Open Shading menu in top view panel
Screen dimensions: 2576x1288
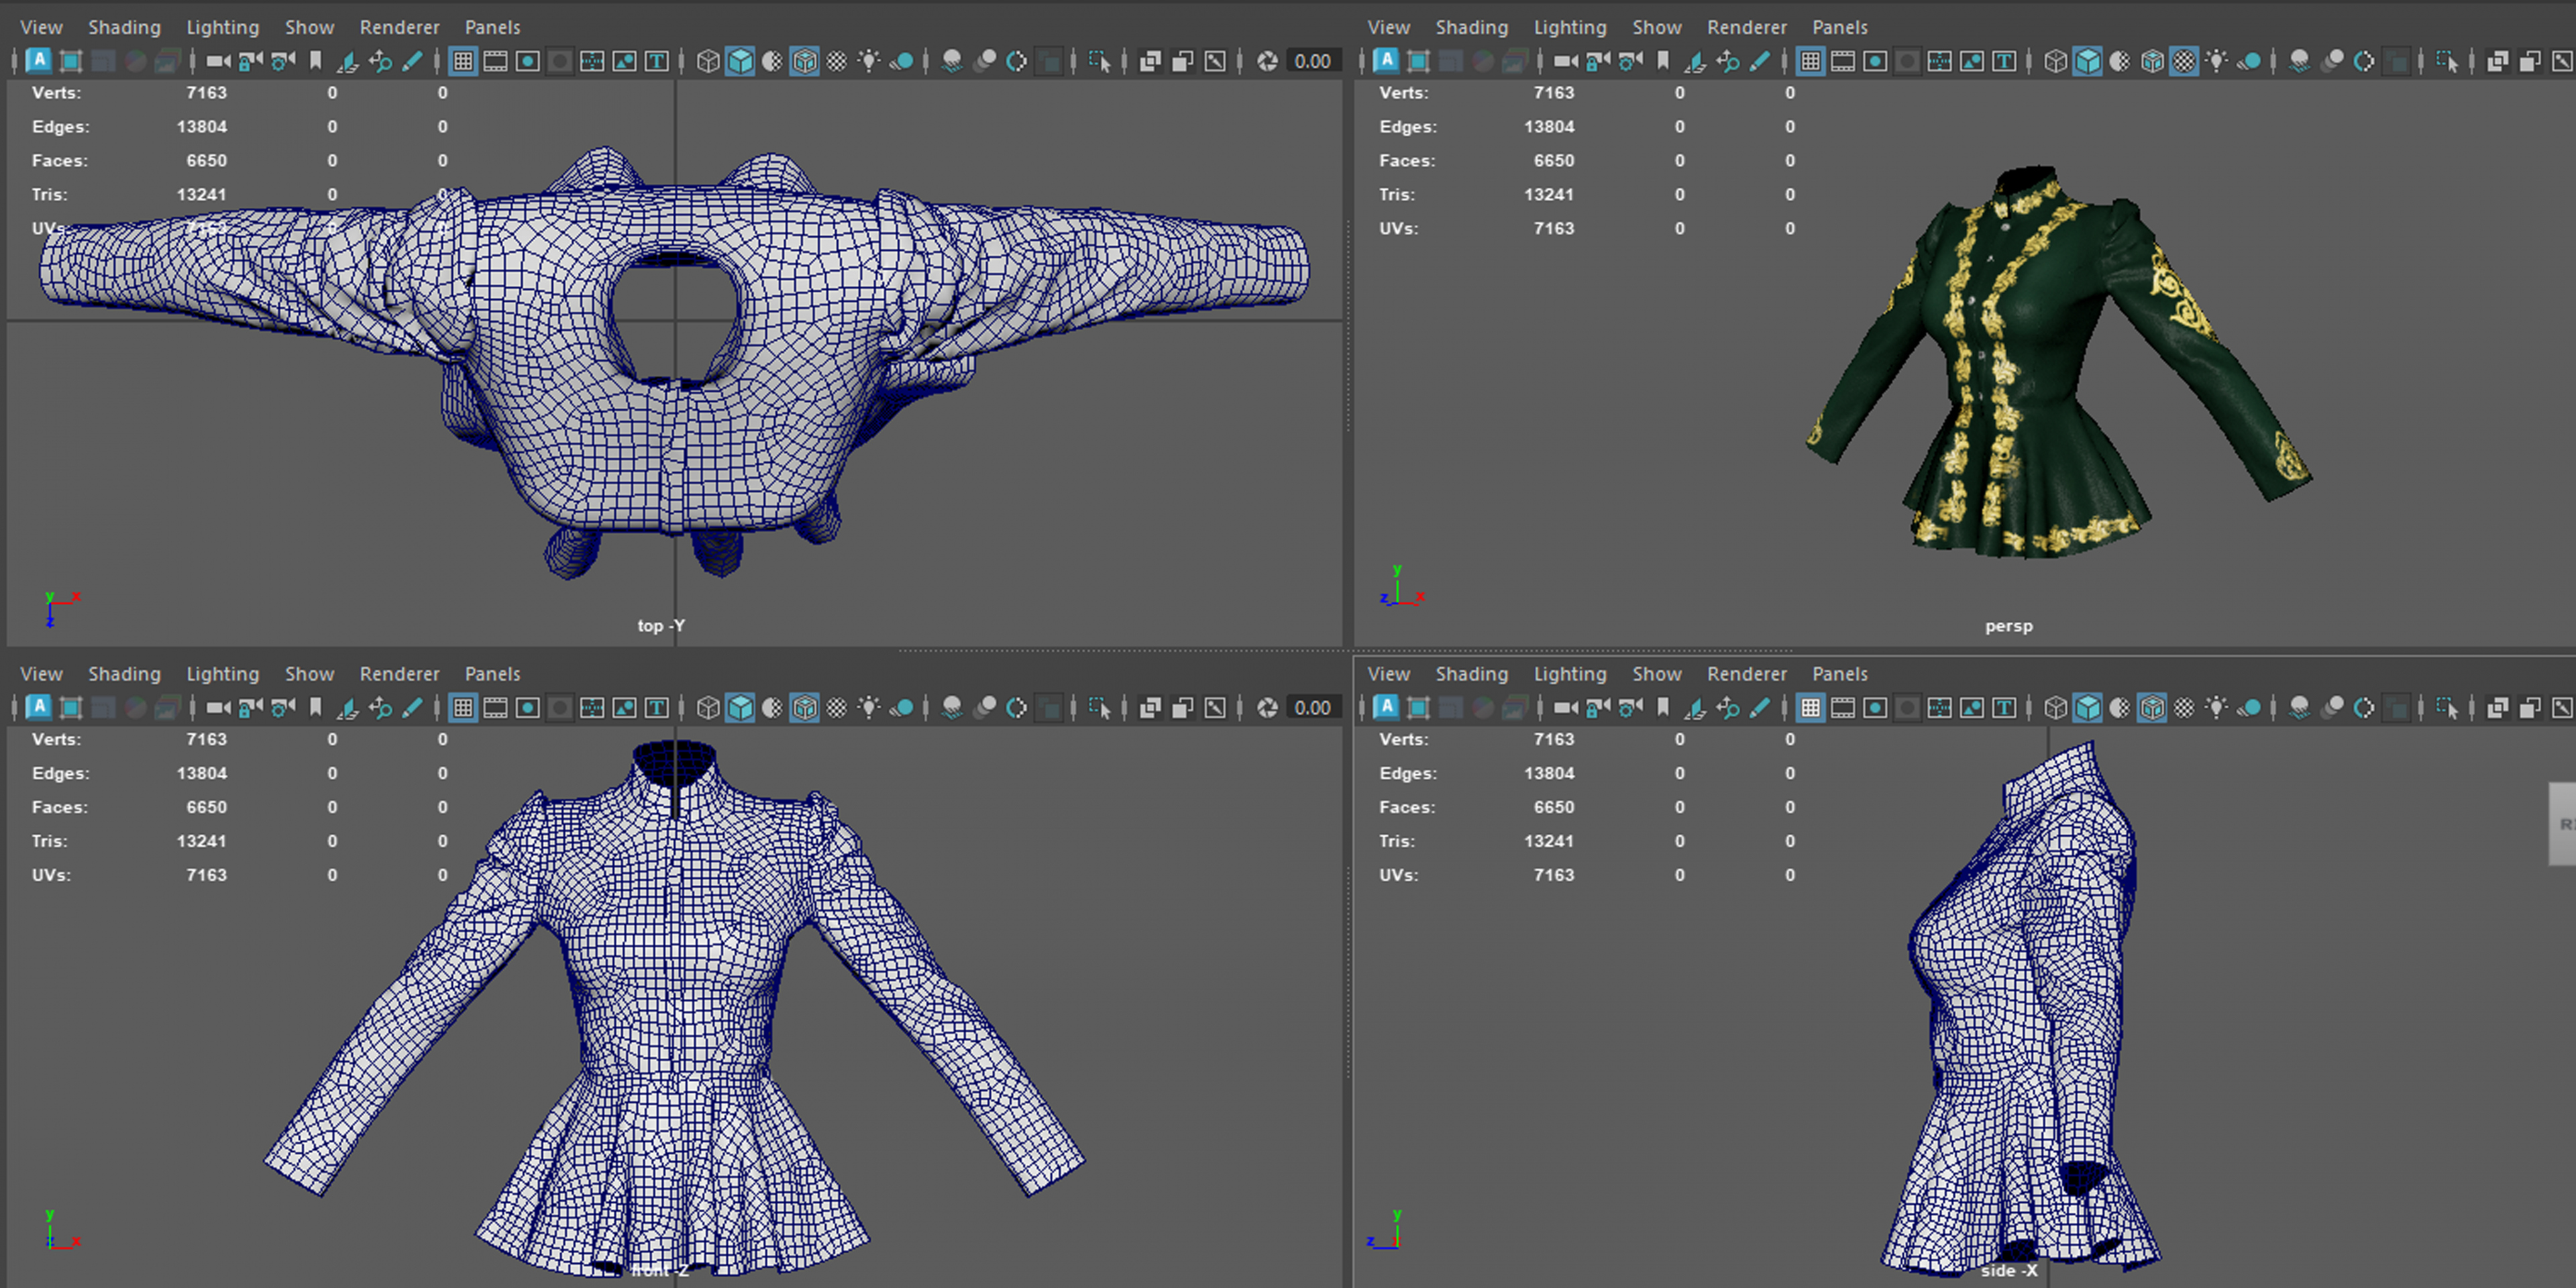click(124, 27)
